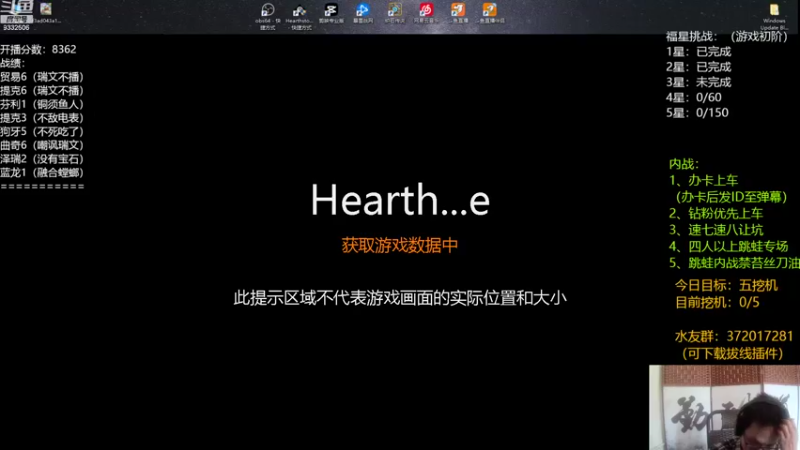Click the '1星: 已完成' line
The image size is (800, 450).
coord(698,52)
